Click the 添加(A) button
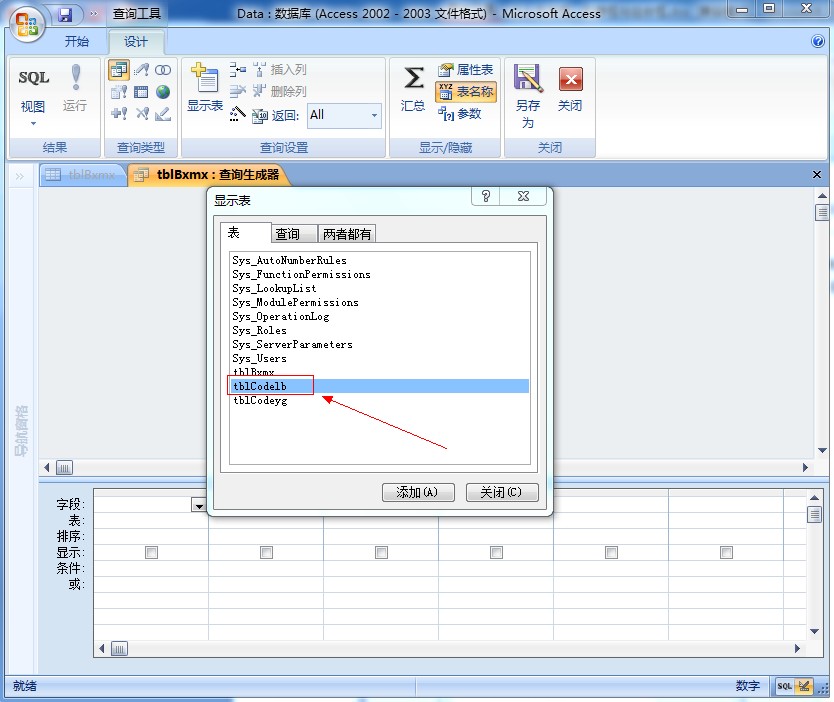Screen dimensions: 834x702 [418, 492]
